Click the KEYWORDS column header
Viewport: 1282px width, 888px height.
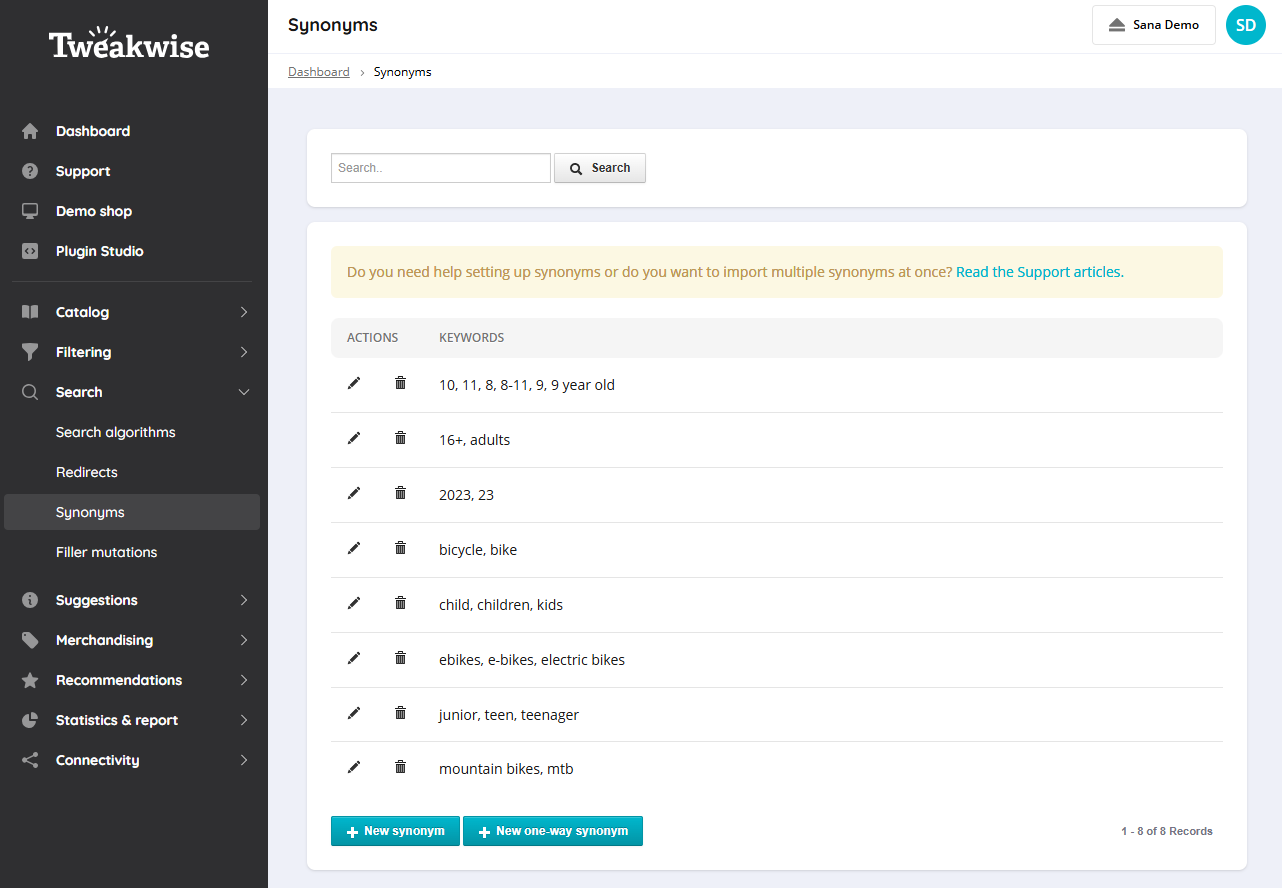tap(471, 338)
